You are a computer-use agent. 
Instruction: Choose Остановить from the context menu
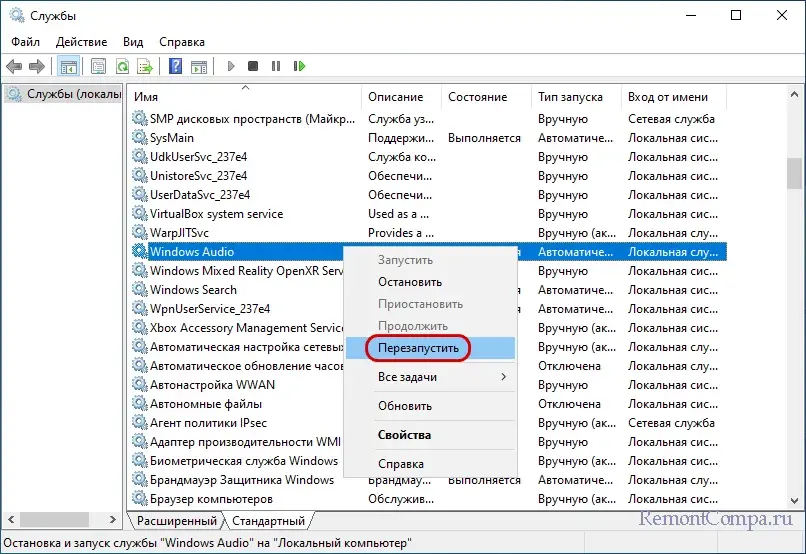point(409,282)
